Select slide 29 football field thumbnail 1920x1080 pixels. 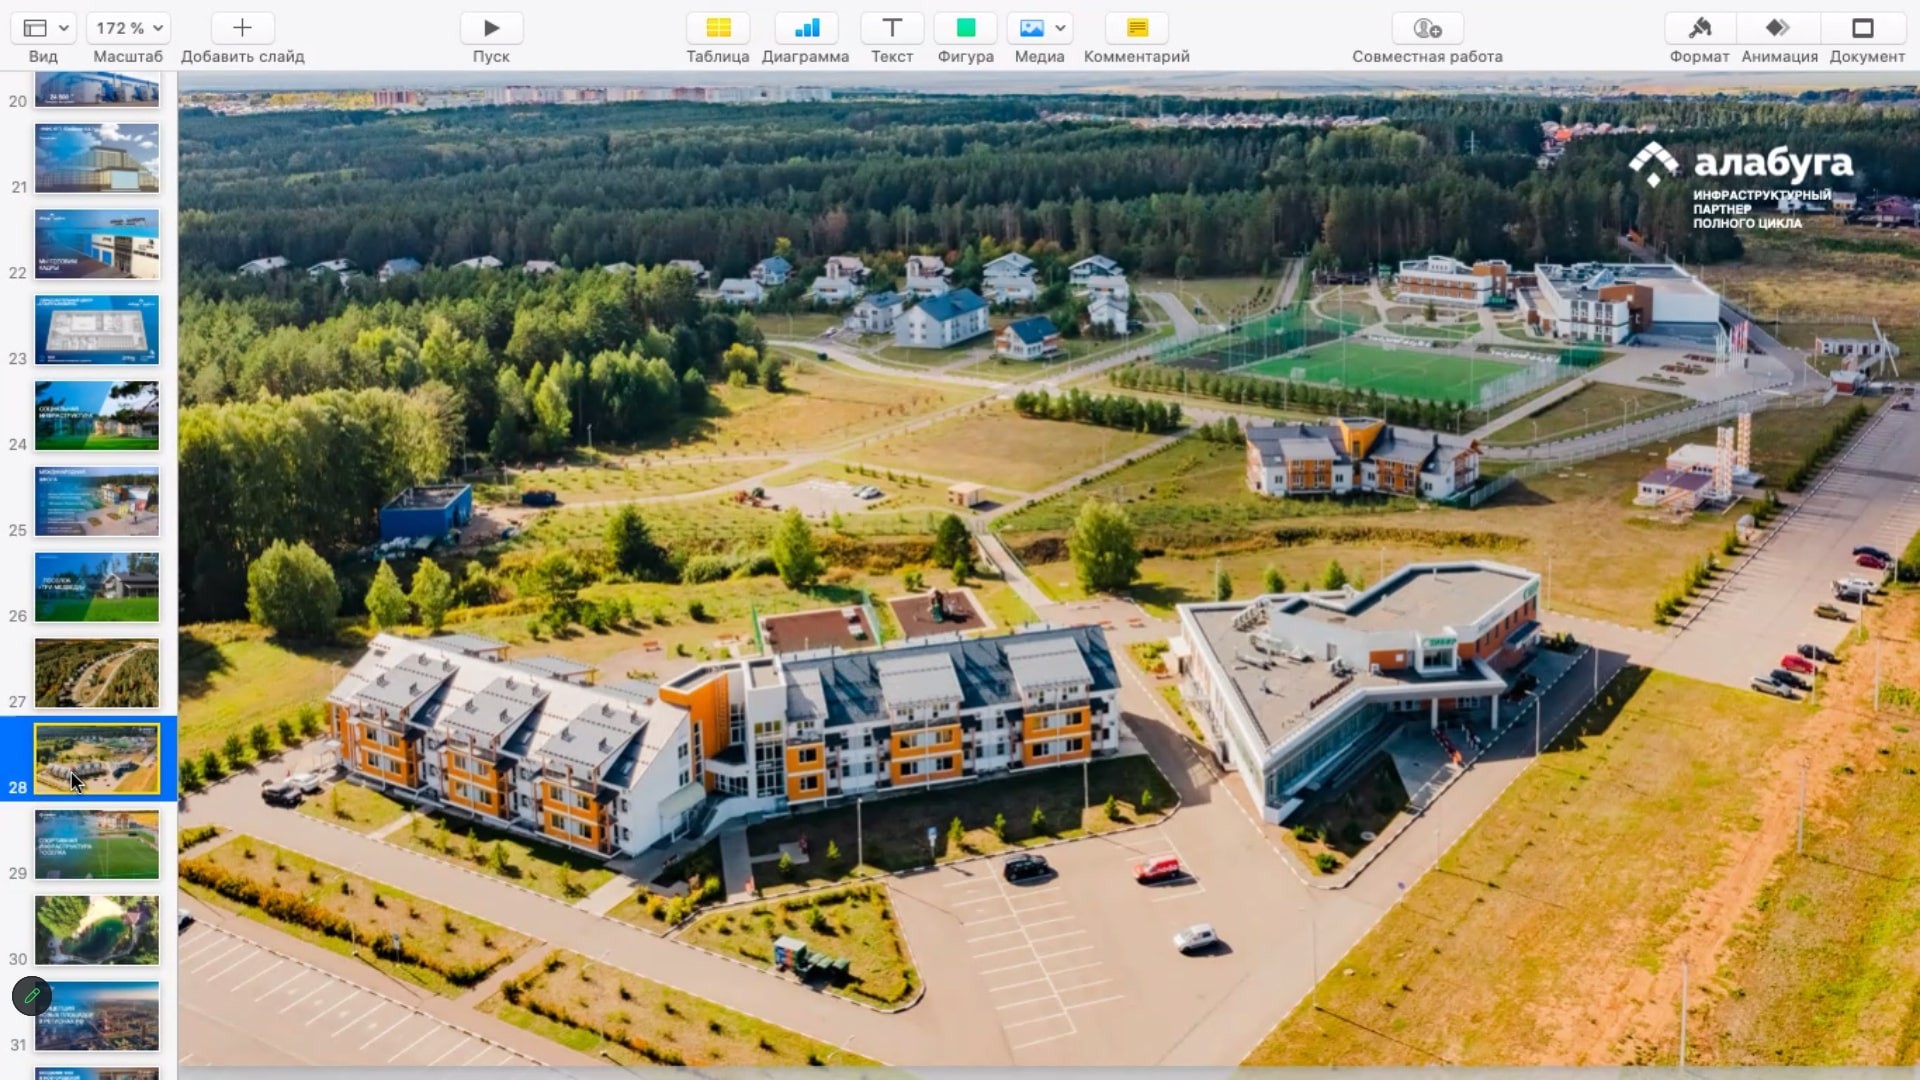[97, 845]
